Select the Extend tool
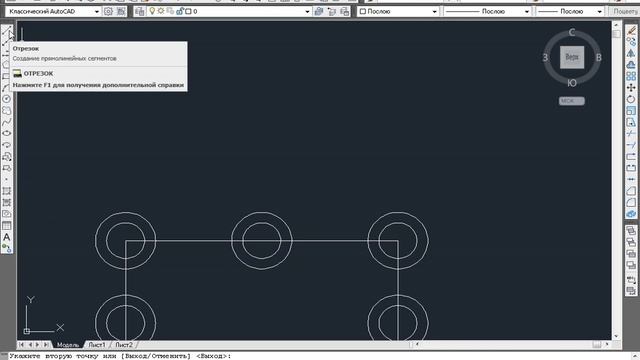 point(631,144)
